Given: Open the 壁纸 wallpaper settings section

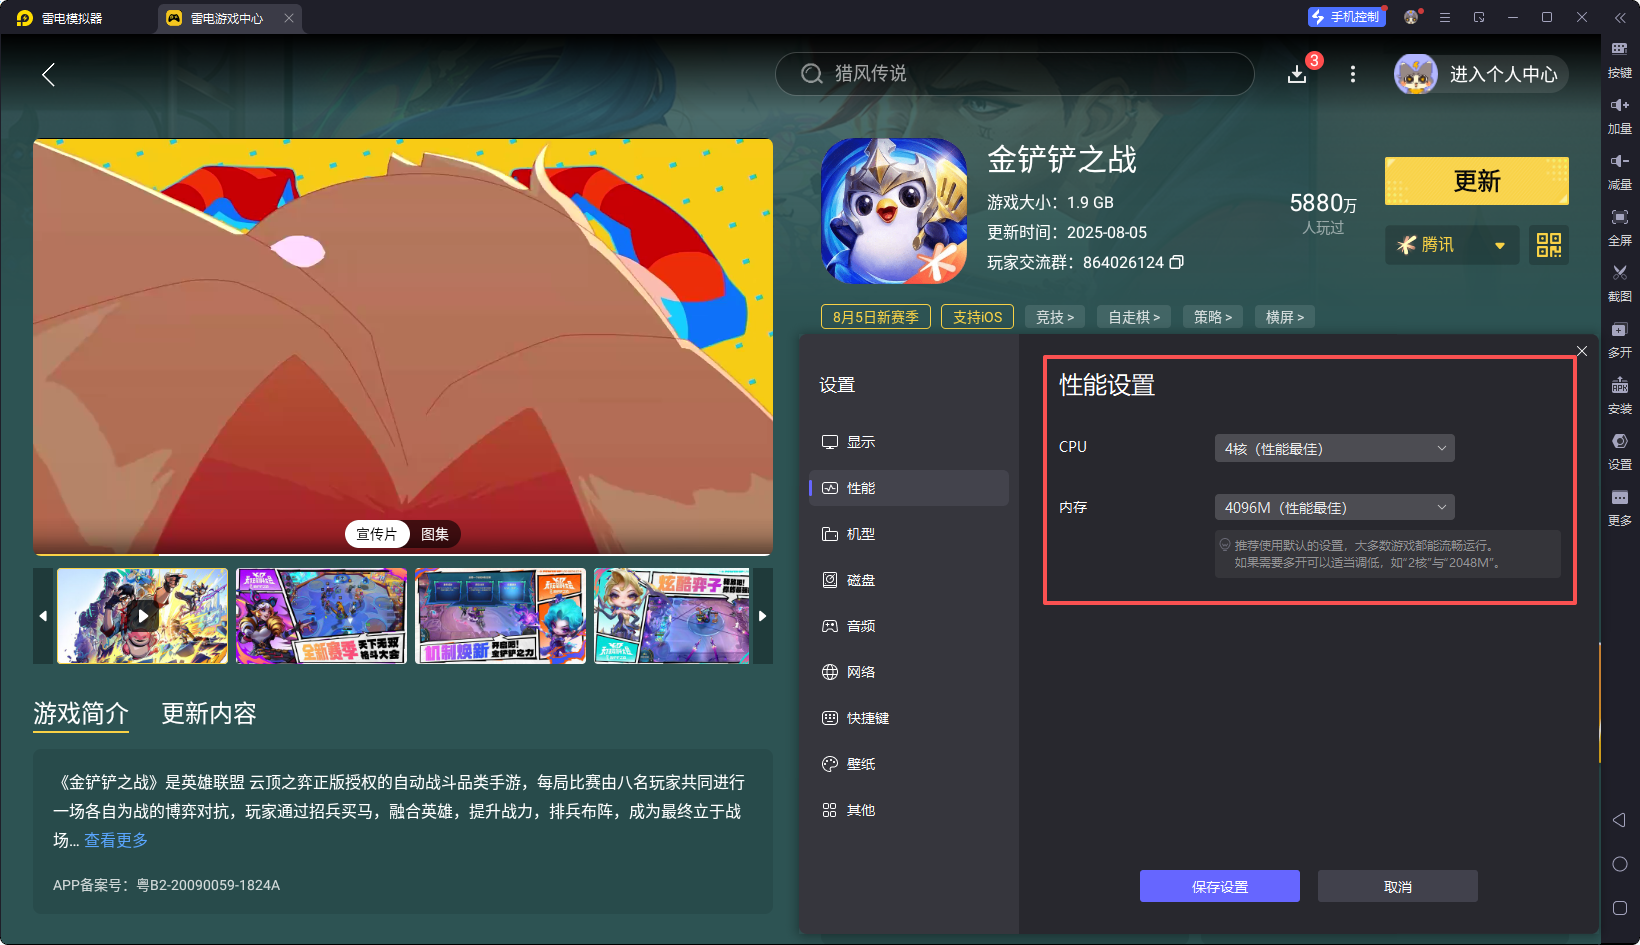Looking at the screenshot, I should point(909,764).
